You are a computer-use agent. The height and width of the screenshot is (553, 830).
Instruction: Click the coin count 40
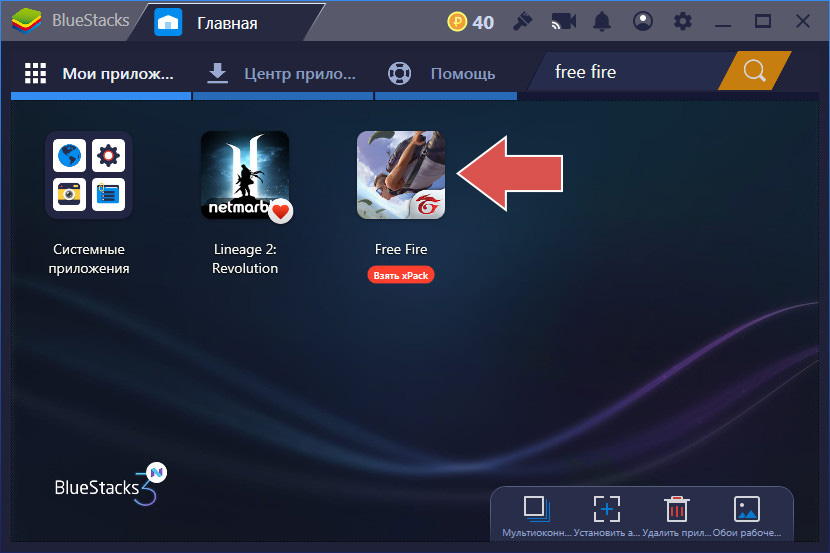coord(483,22)
